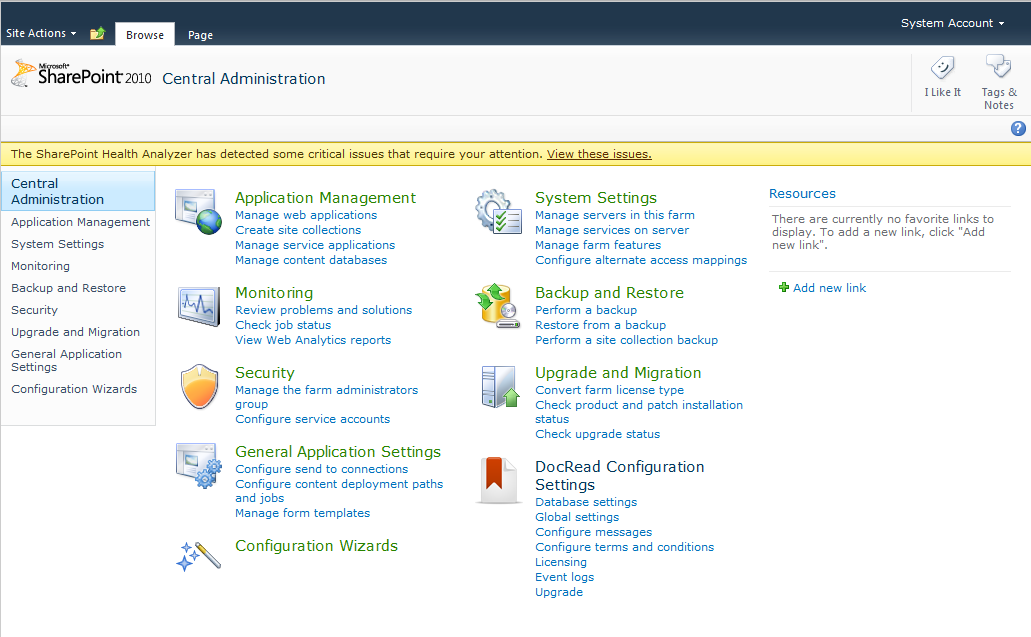This screenshot has width=1031, height=637.
Task: Click the I Like It tag icon
Action: coord(942,67)
